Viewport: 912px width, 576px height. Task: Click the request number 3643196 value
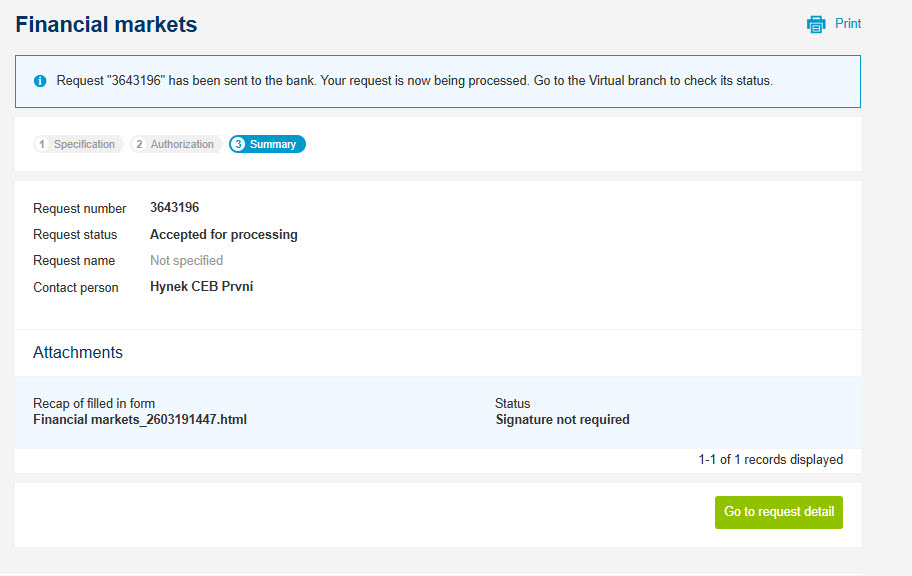(174, 208)
